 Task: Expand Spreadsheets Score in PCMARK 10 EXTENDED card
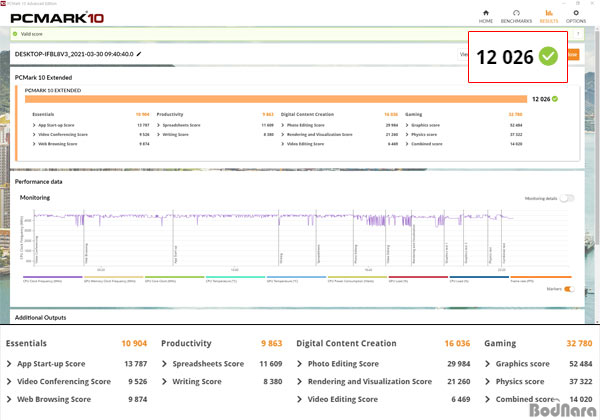[x=158, y=125]
